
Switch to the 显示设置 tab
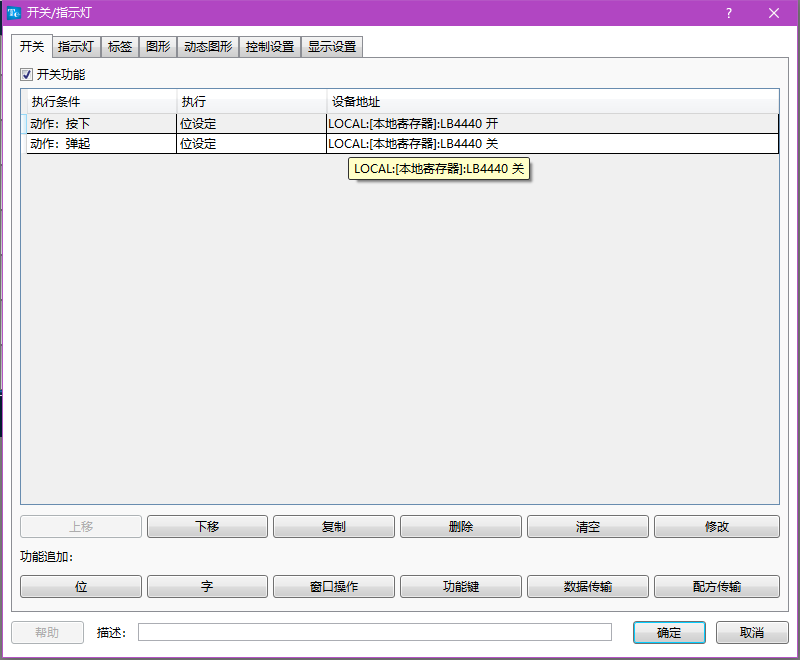point(332,47)
